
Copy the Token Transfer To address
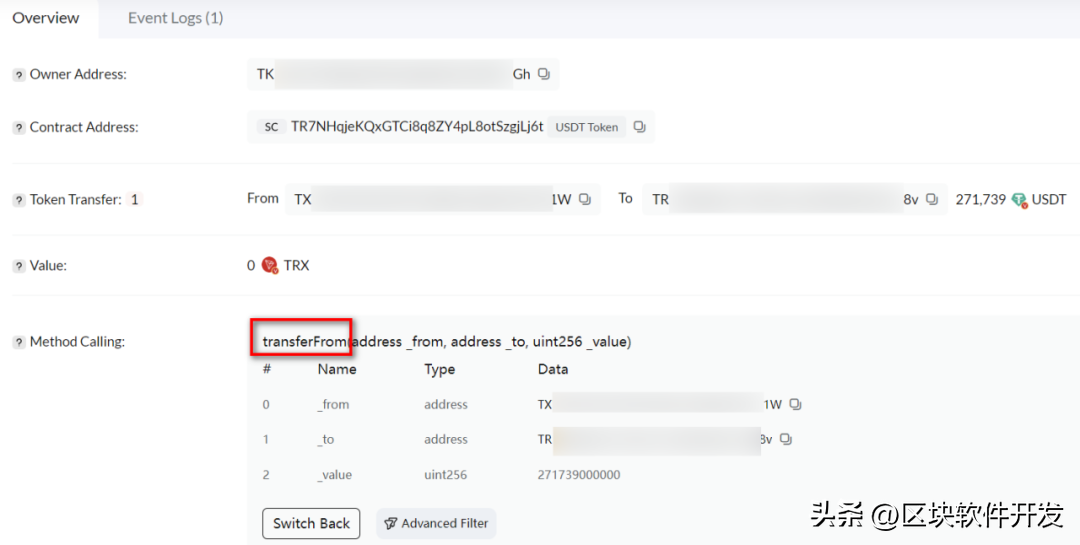pyautogui.click(x=931, y=199)
